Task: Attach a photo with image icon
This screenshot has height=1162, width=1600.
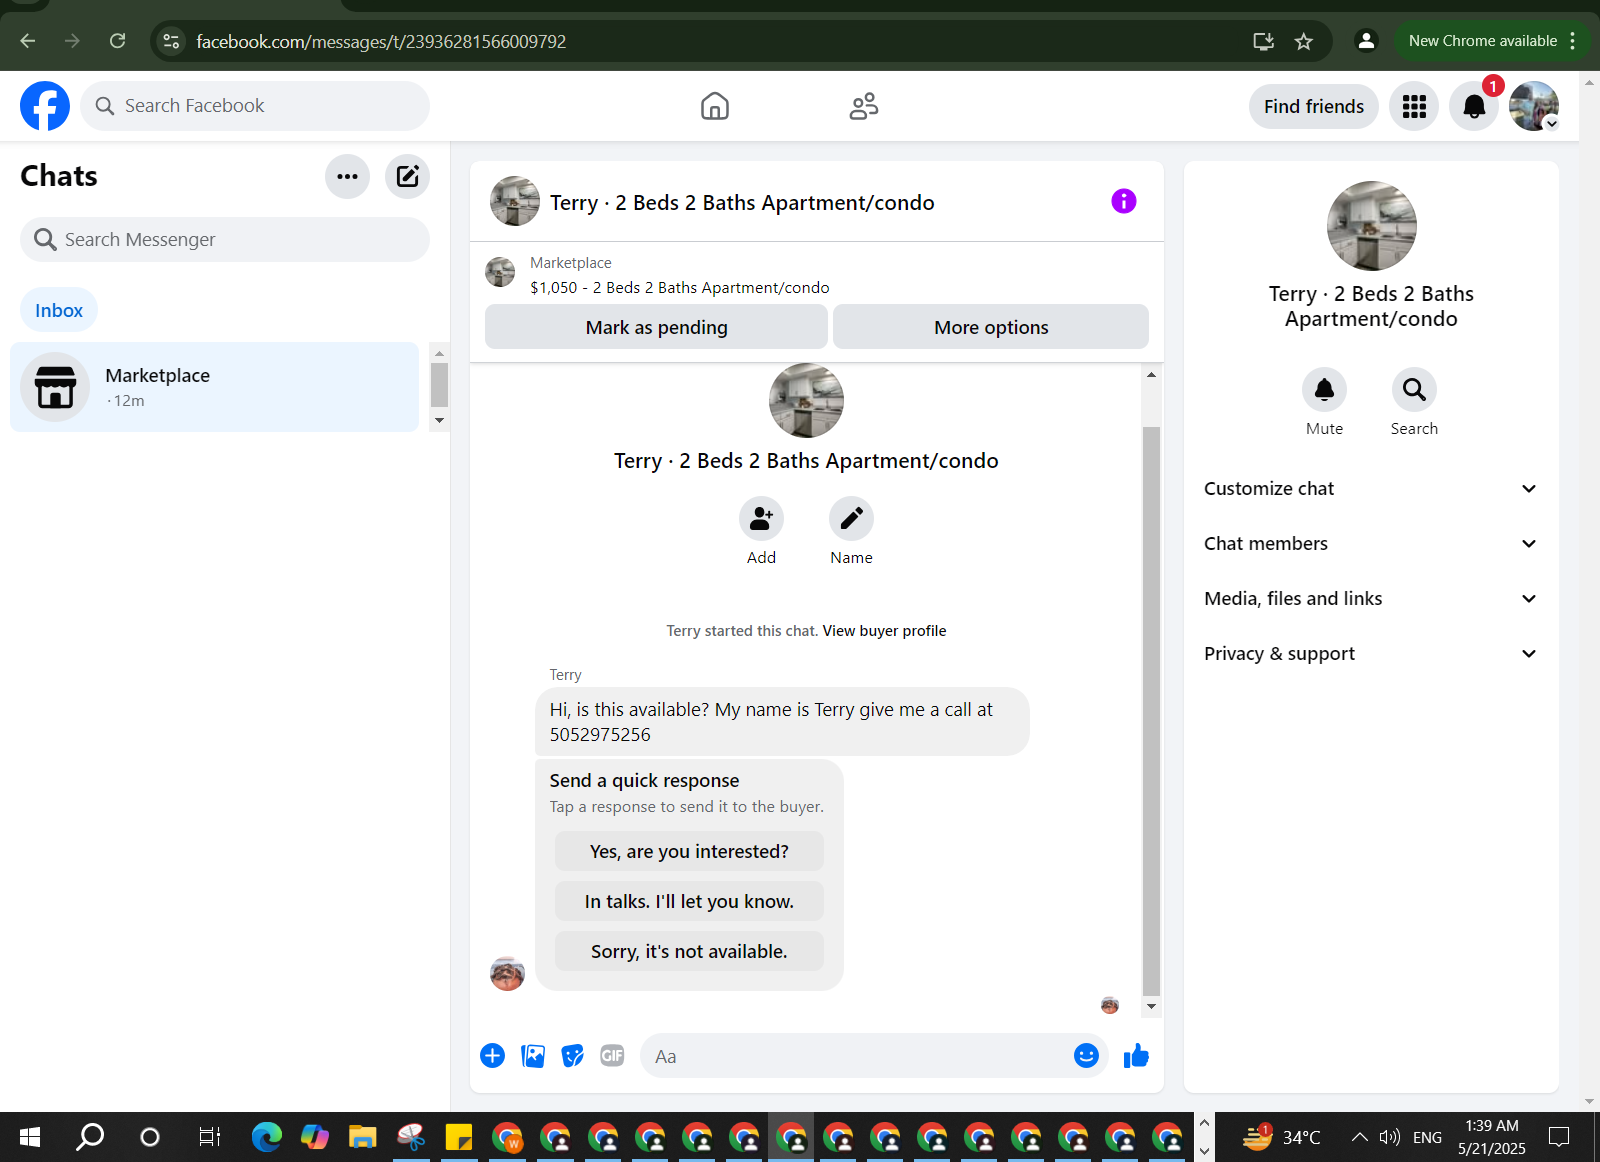Action: point(533,1056)
